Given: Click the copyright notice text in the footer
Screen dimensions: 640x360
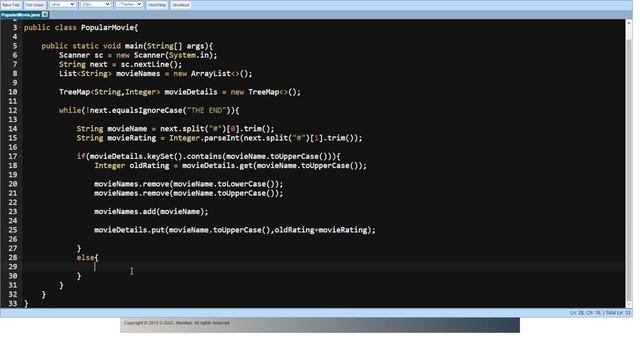Looking at the screenshot, I should pos(176,323).
